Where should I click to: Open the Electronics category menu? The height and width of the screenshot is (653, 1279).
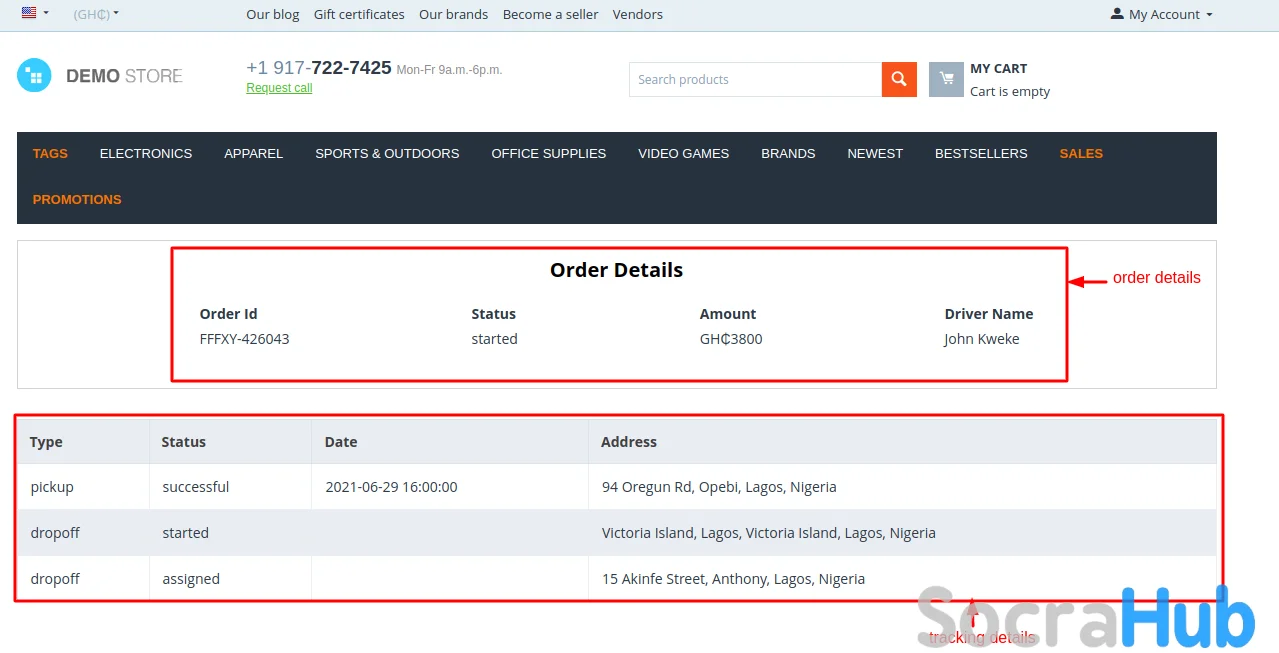click(146, 153)
